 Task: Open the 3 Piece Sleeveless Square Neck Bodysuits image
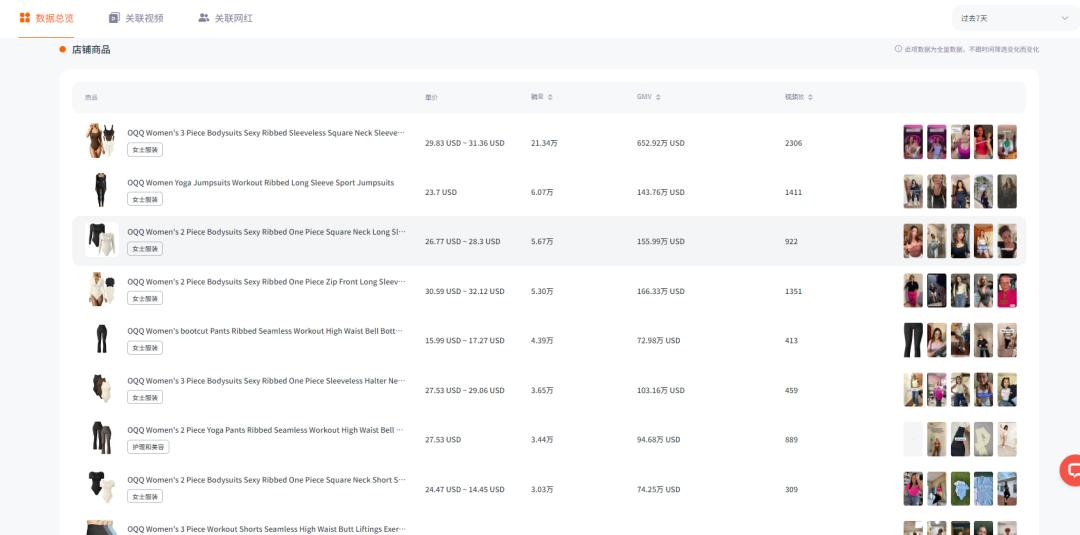[101, 141]
